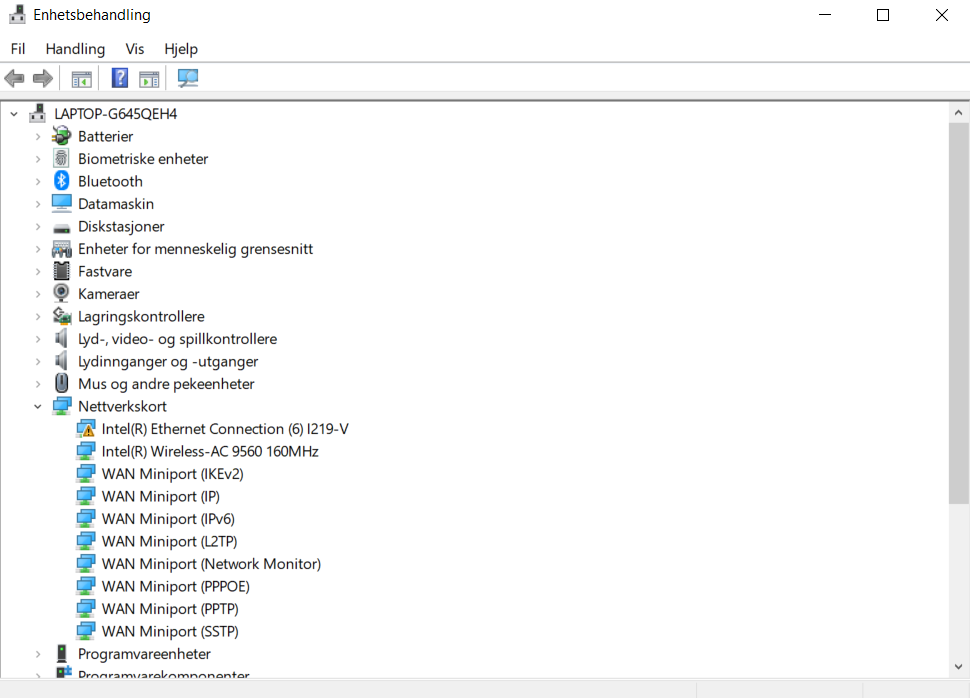
Task: Maximize the Enhetsbehandling window
Action: pos(883,15)
